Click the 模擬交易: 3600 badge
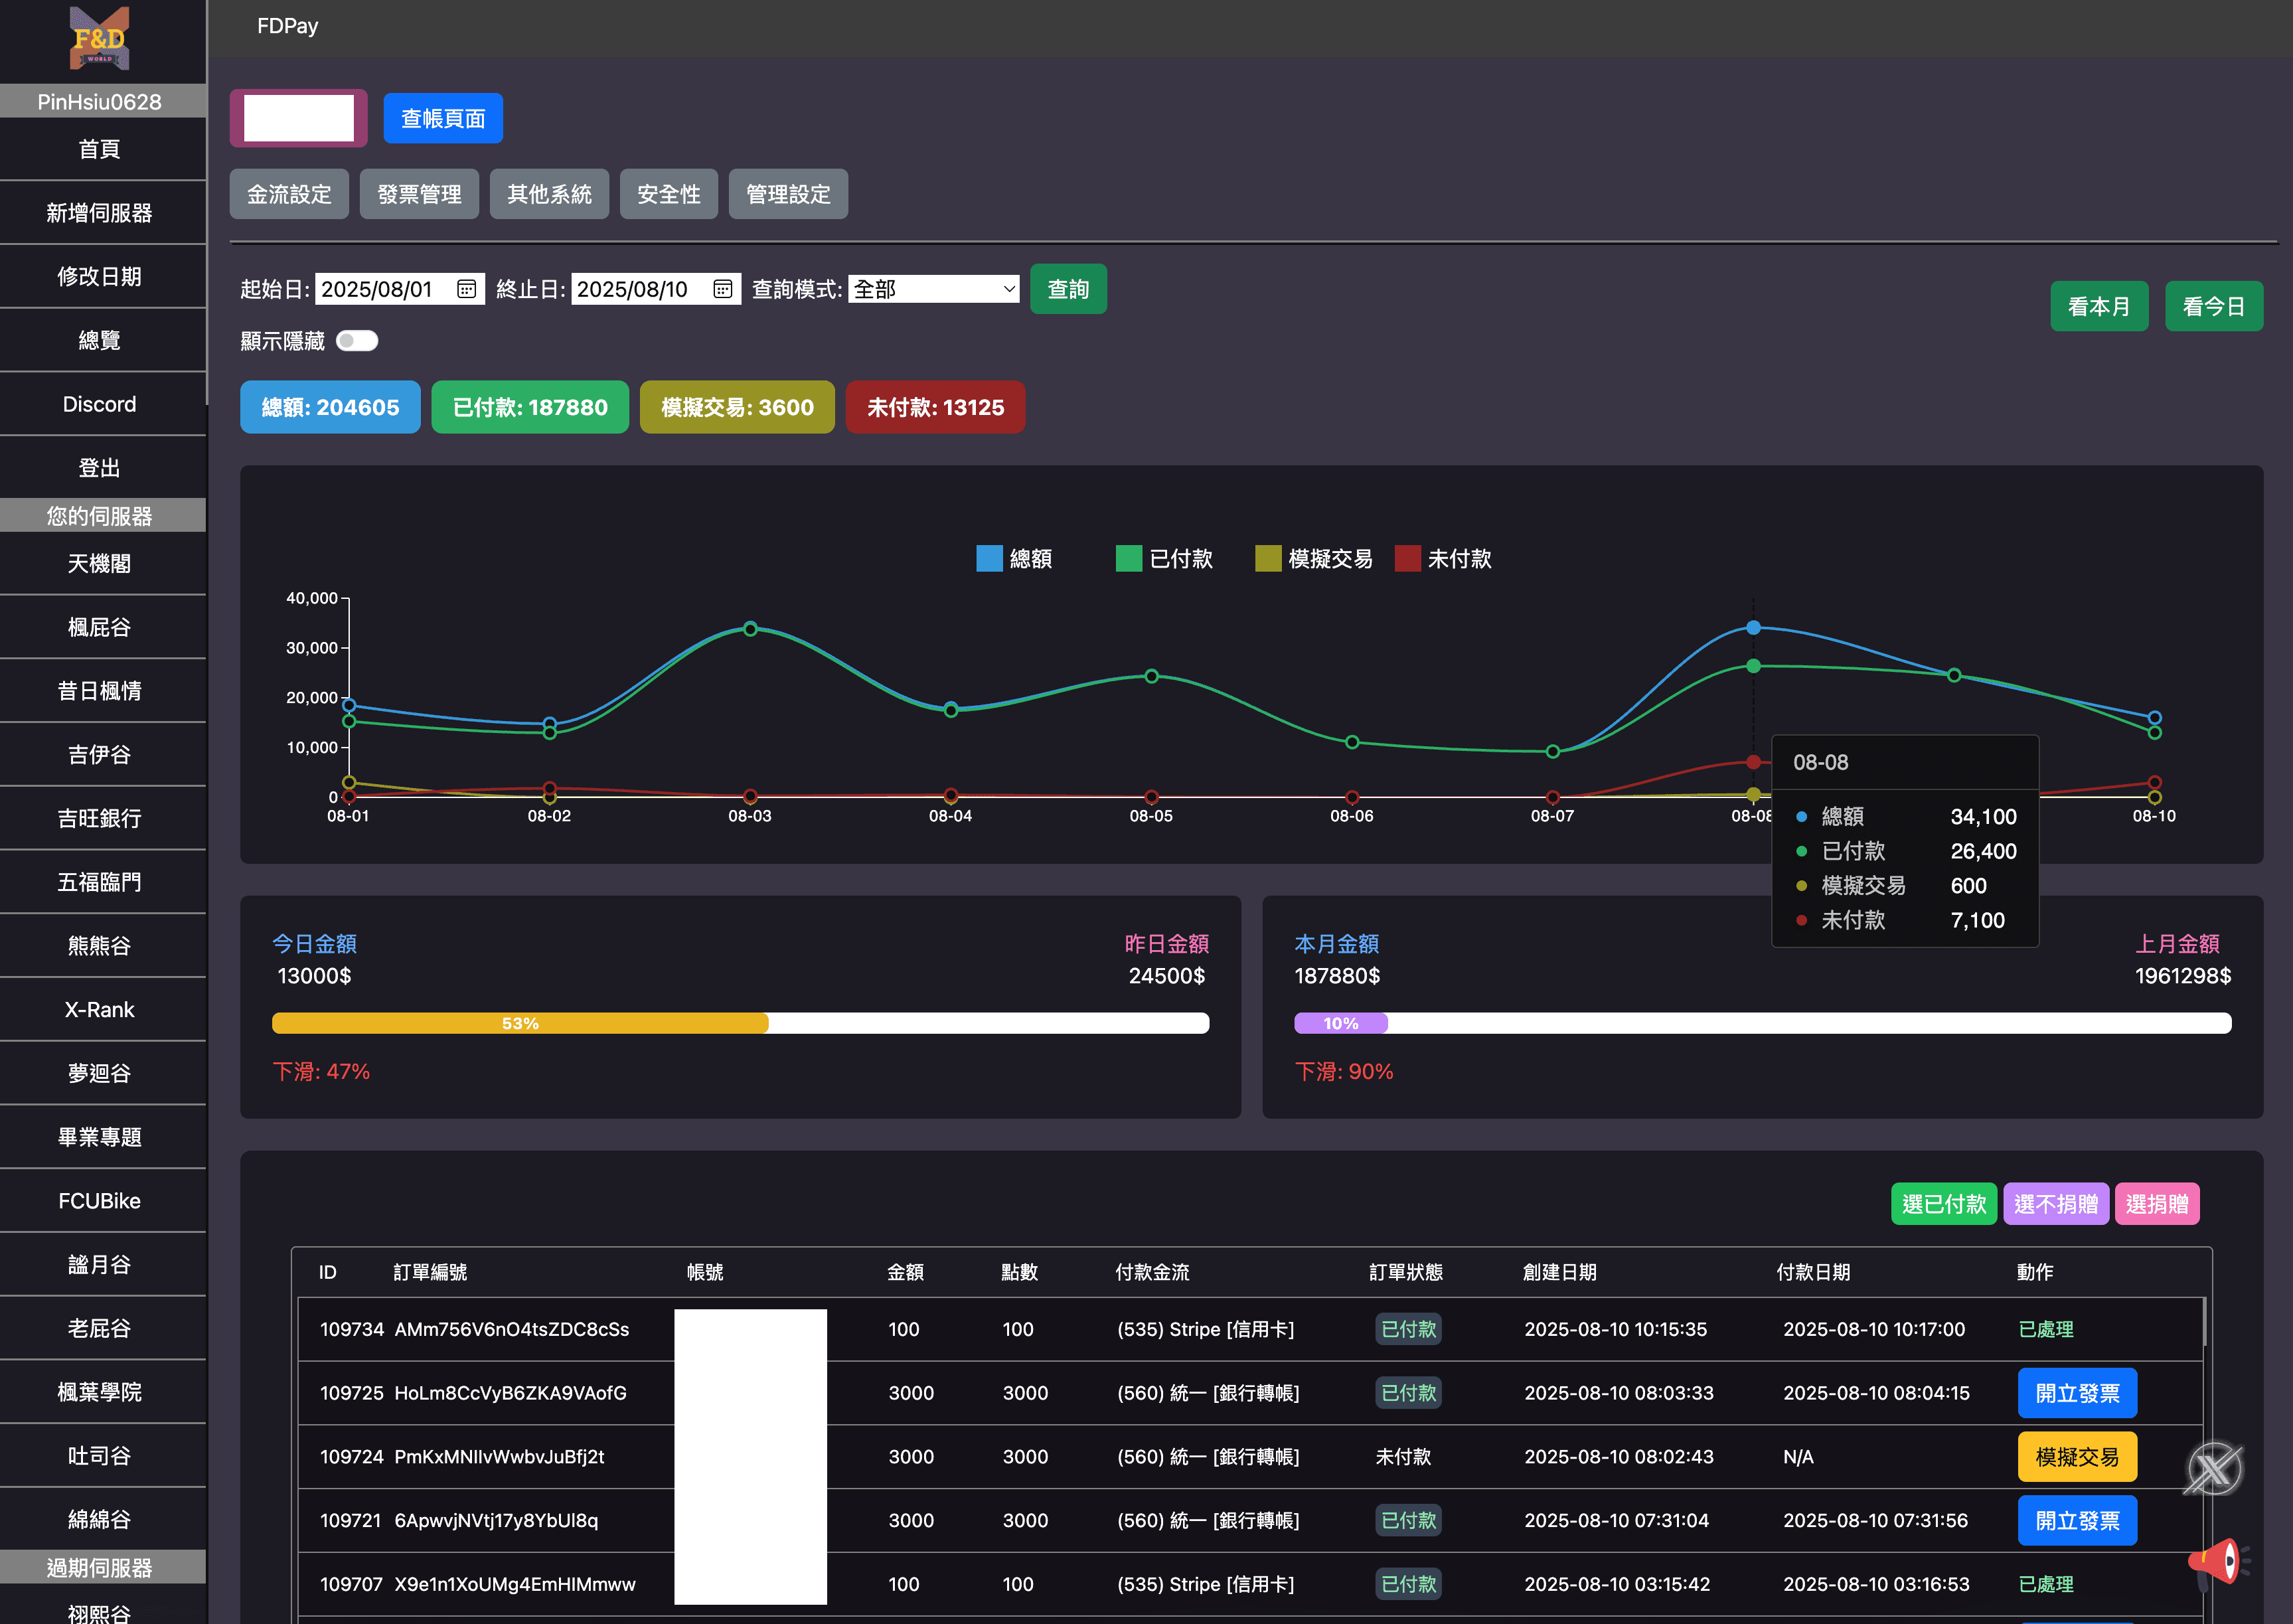Viewport: 2293px width, 1624px height. (x=737, y=407)
